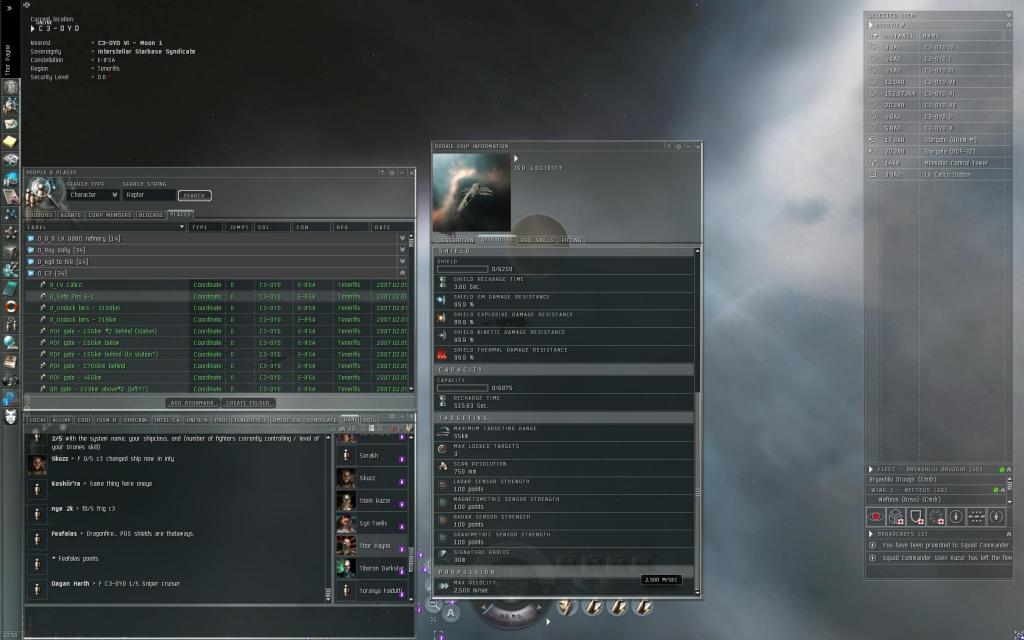This screenshot has width=1024, height=640.
Task: Open the Fitting tab in ship information
Action: 571,240
